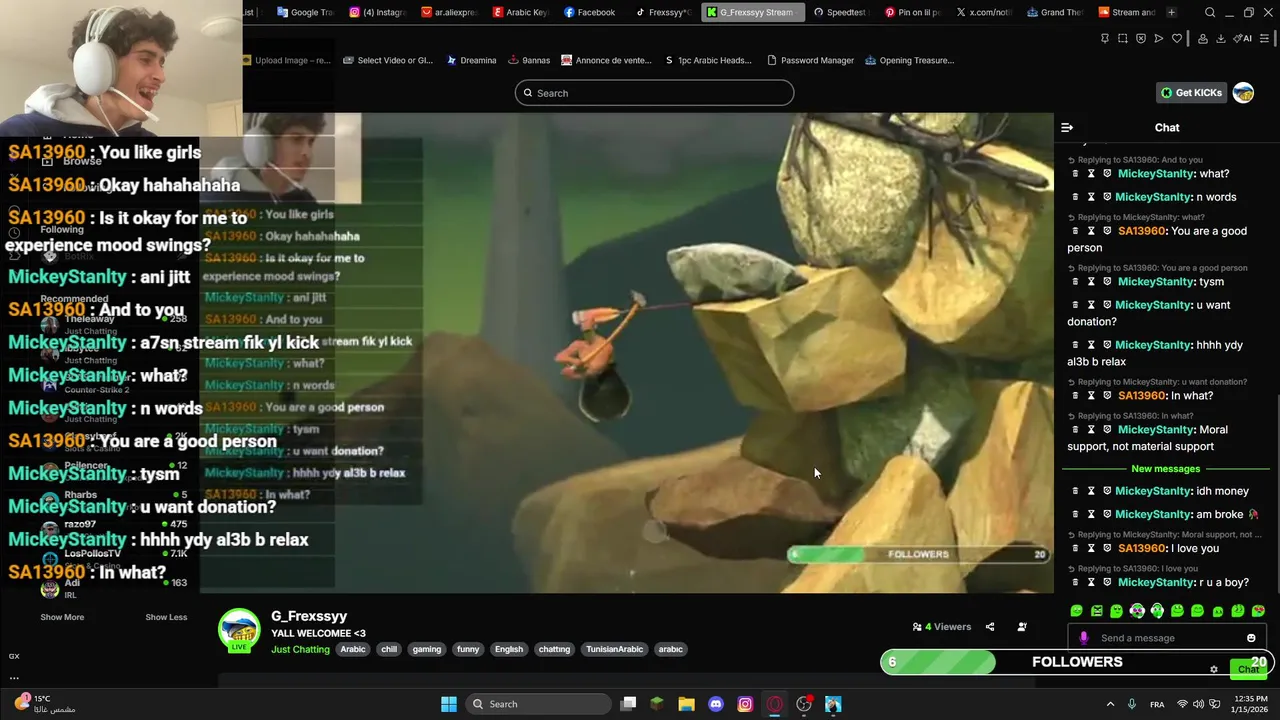The width and height of the screenshot is (1280, 720).
Task: Click the Kick search field
Action: click(654, 93)
